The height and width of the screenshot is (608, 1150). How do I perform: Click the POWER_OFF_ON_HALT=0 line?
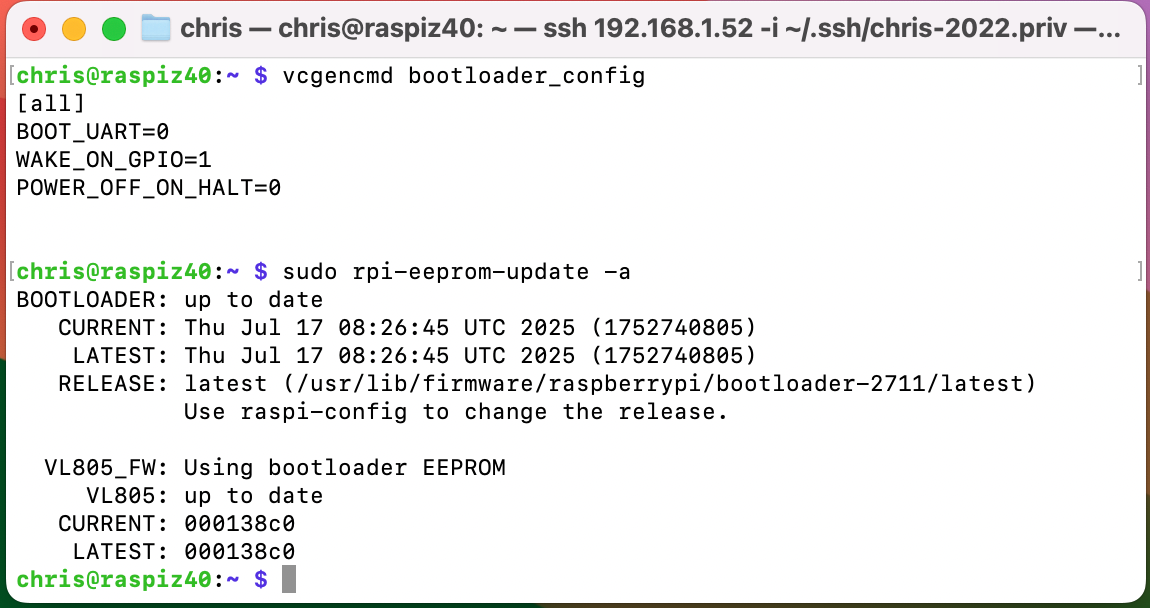point(149,188)
